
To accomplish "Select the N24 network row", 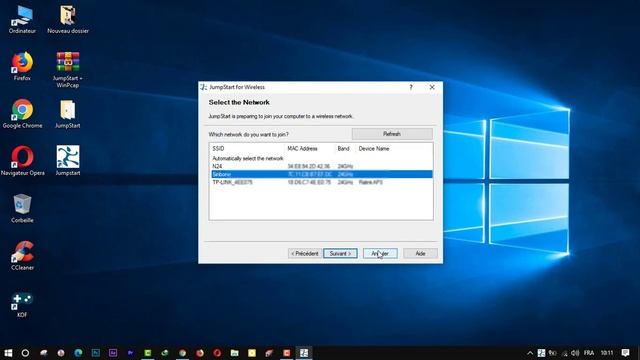I will (x=322, y=167).
